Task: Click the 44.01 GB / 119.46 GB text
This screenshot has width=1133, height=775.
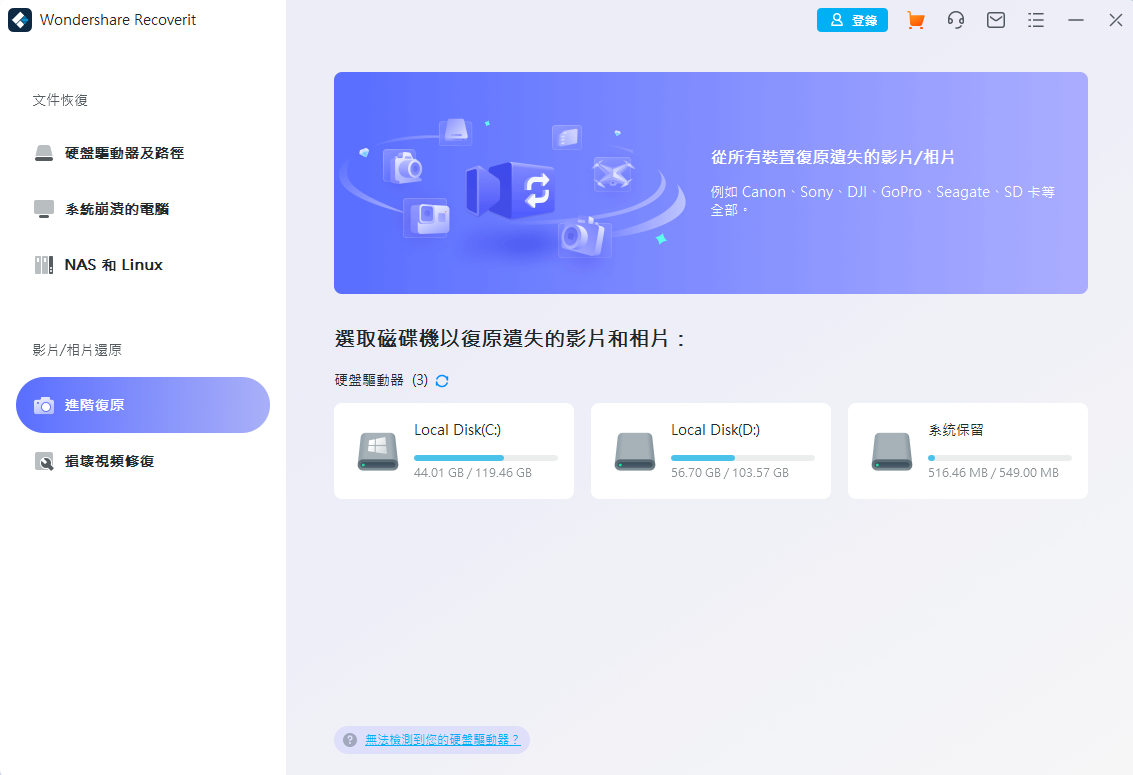Action: [x=473, y=473]
